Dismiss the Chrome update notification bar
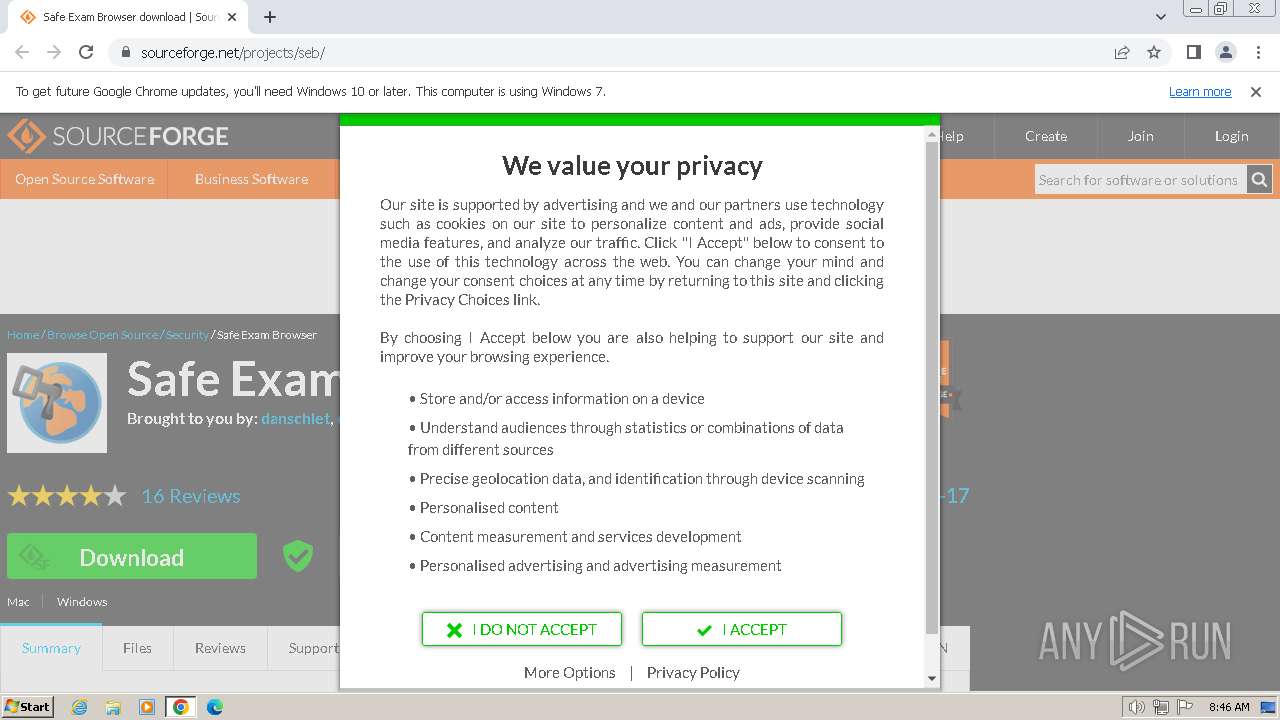The height and width of the screenshot is (720, 1280). pyautogui.click(x=1256, y=92)
